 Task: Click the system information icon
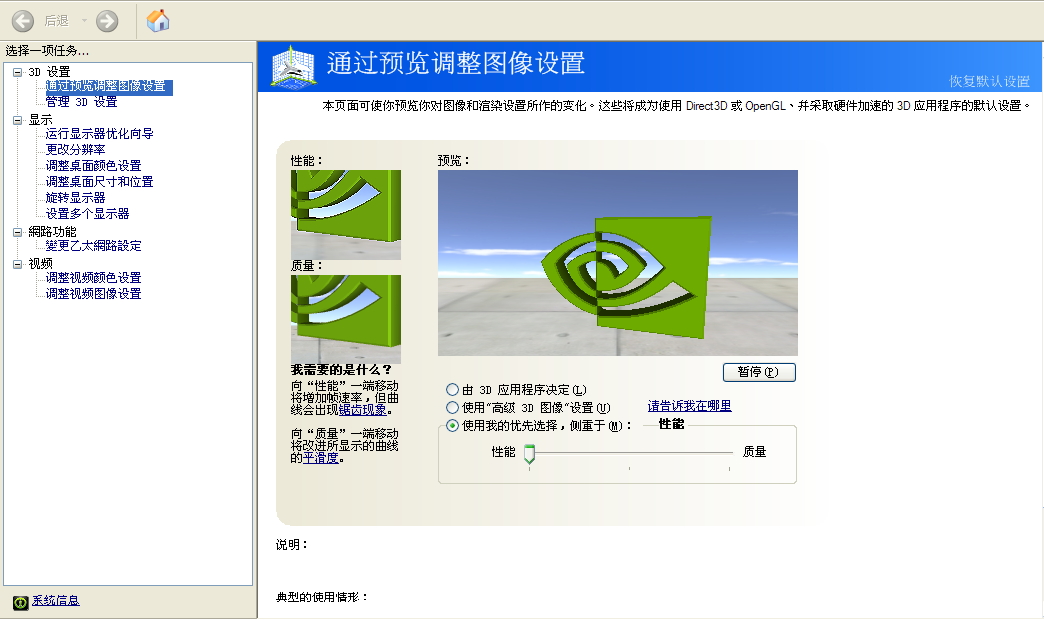21,602
